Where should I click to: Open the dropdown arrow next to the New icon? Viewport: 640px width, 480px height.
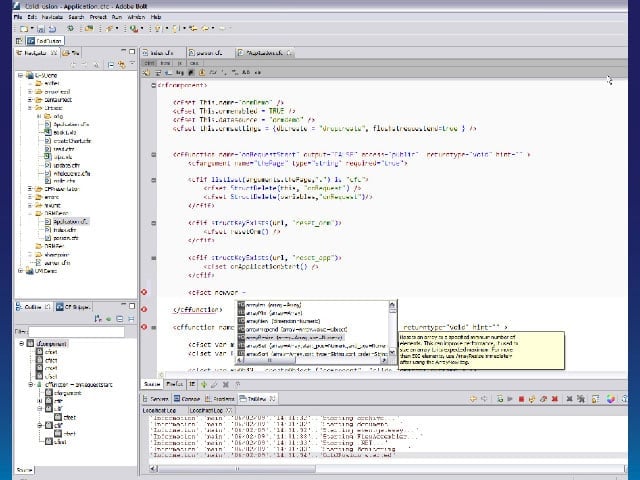coord(32,29)
